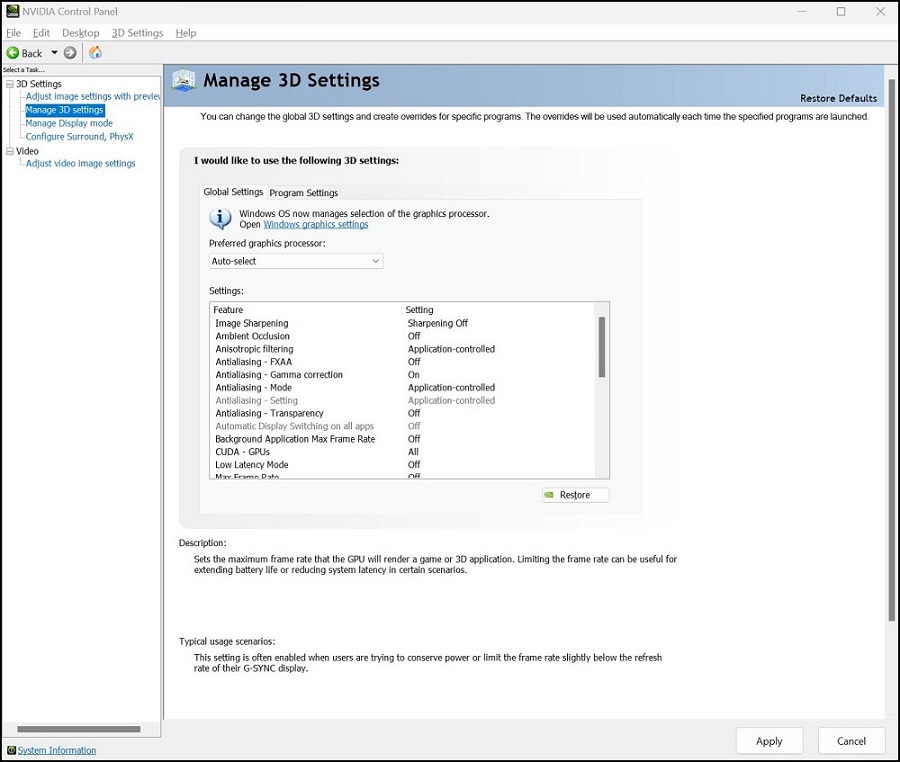Click the Restore button

[x=575, y=494]
